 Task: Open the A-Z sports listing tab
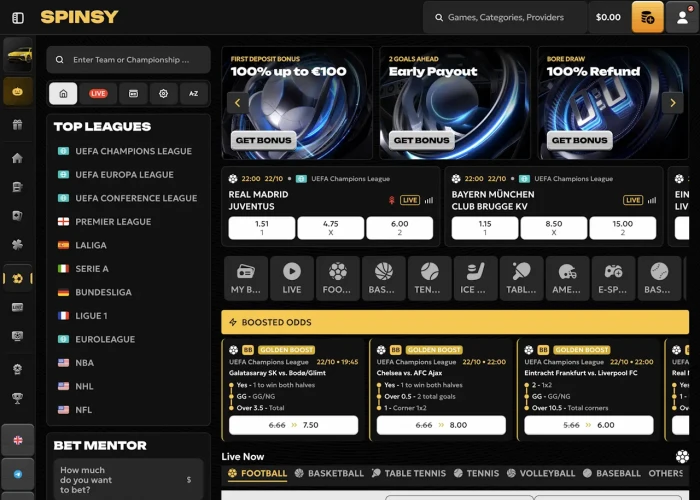coord(193,94)
